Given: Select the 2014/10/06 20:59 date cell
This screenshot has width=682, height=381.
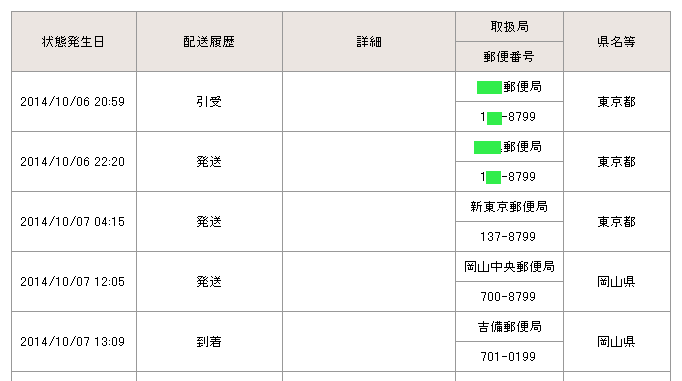Looking at the screenshot, I should click(74, 102).
